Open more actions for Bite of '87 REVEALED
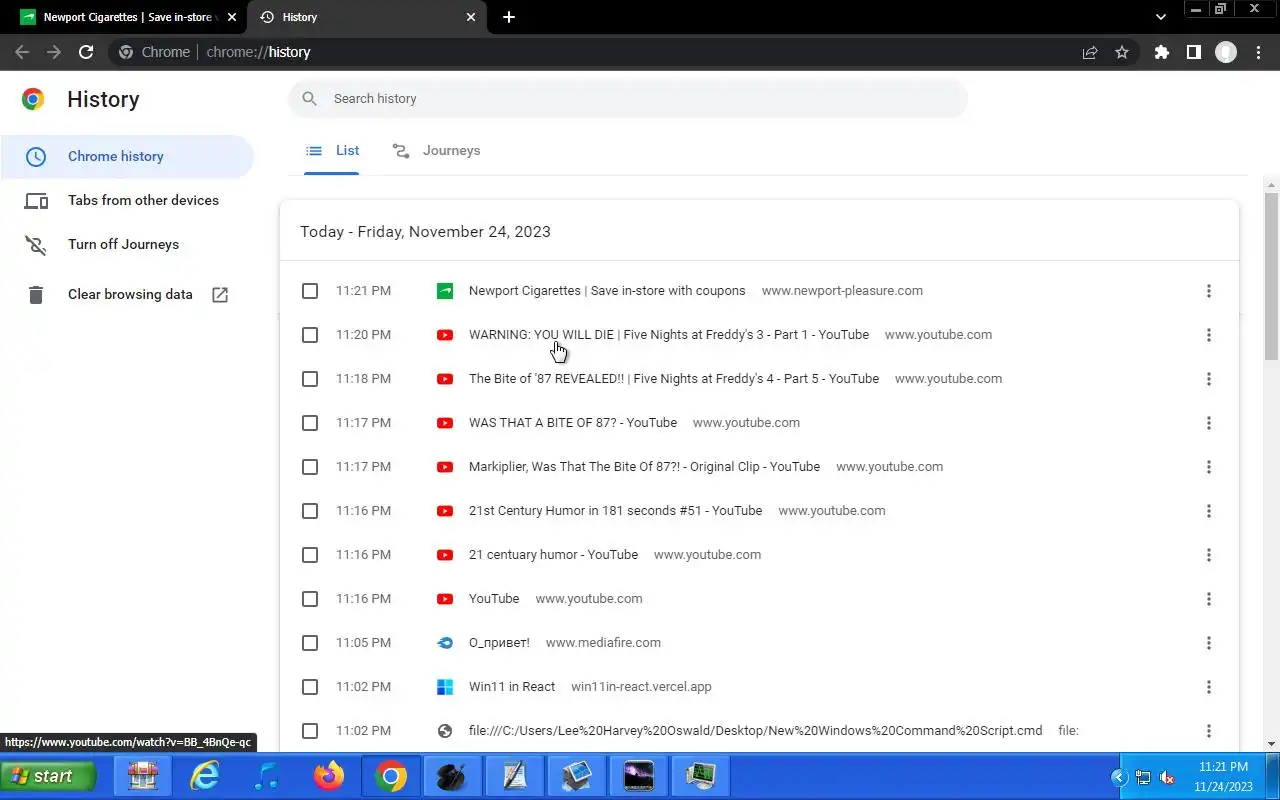The image size is (1280, 800). pyautogui.click(x=1208, y=379)
